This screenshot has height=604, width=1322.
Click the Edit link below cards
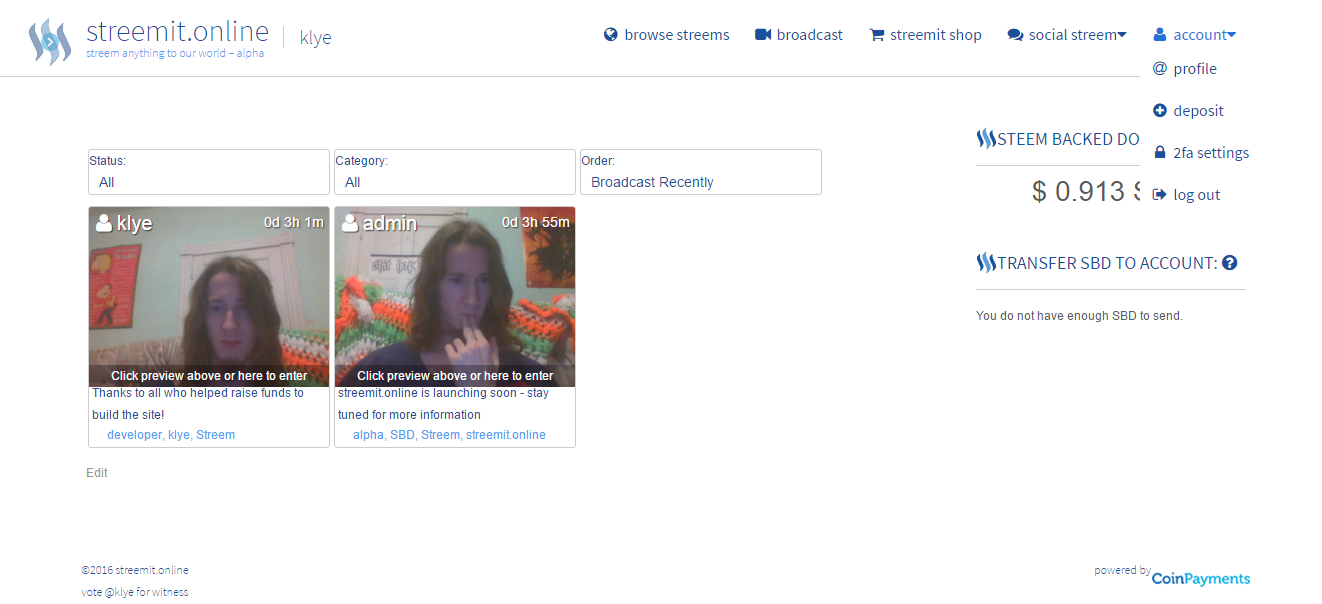pos(97,473)
